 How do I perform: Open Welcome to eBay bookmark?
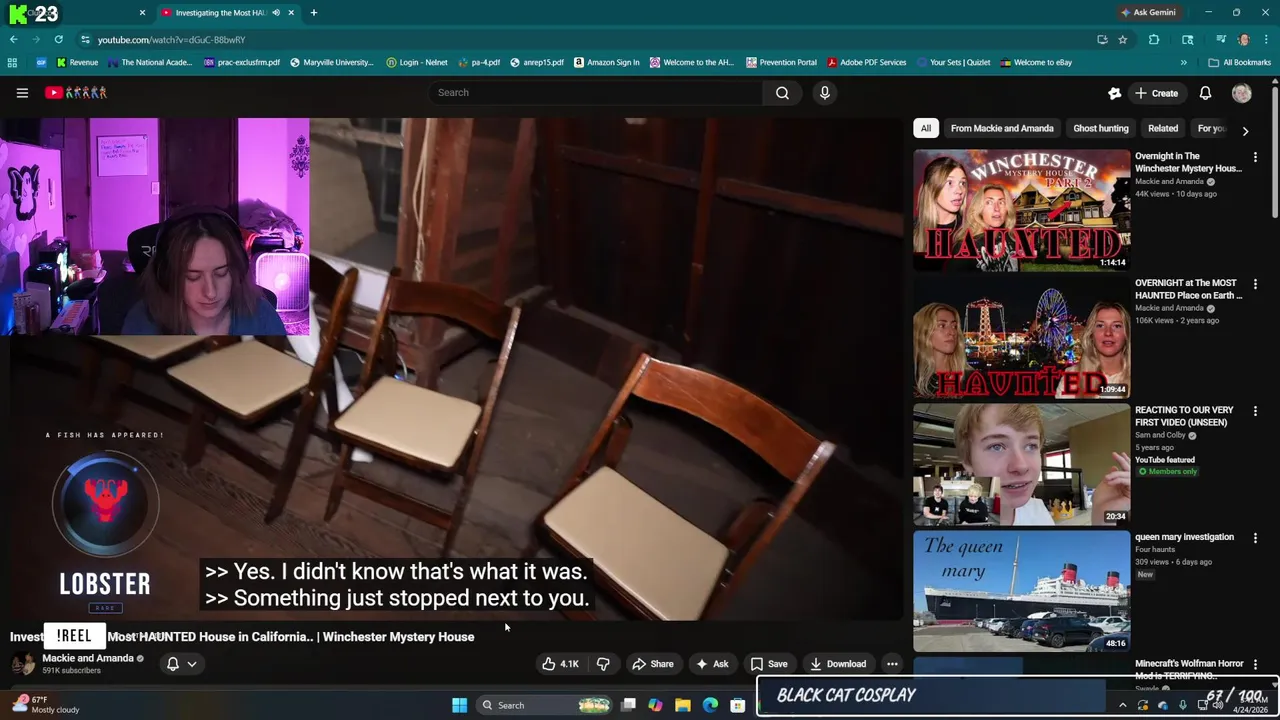tap(1035, 62)
